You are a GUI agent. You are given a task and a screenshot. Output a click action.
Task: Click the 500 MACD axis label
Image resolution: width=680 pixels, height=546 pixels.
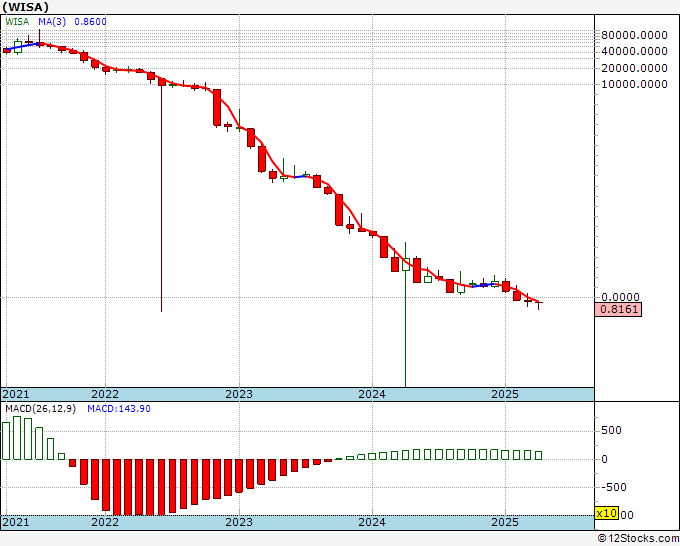point(611,430)
